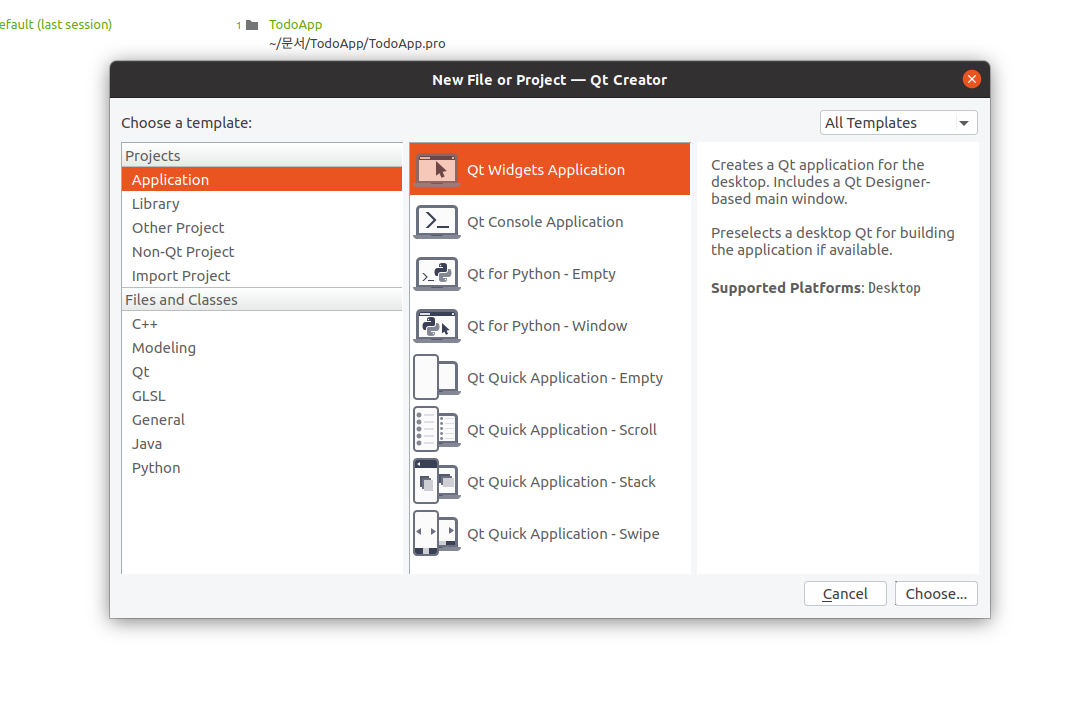Select the Java files category

pyautogui.click(x=261, y=444)
